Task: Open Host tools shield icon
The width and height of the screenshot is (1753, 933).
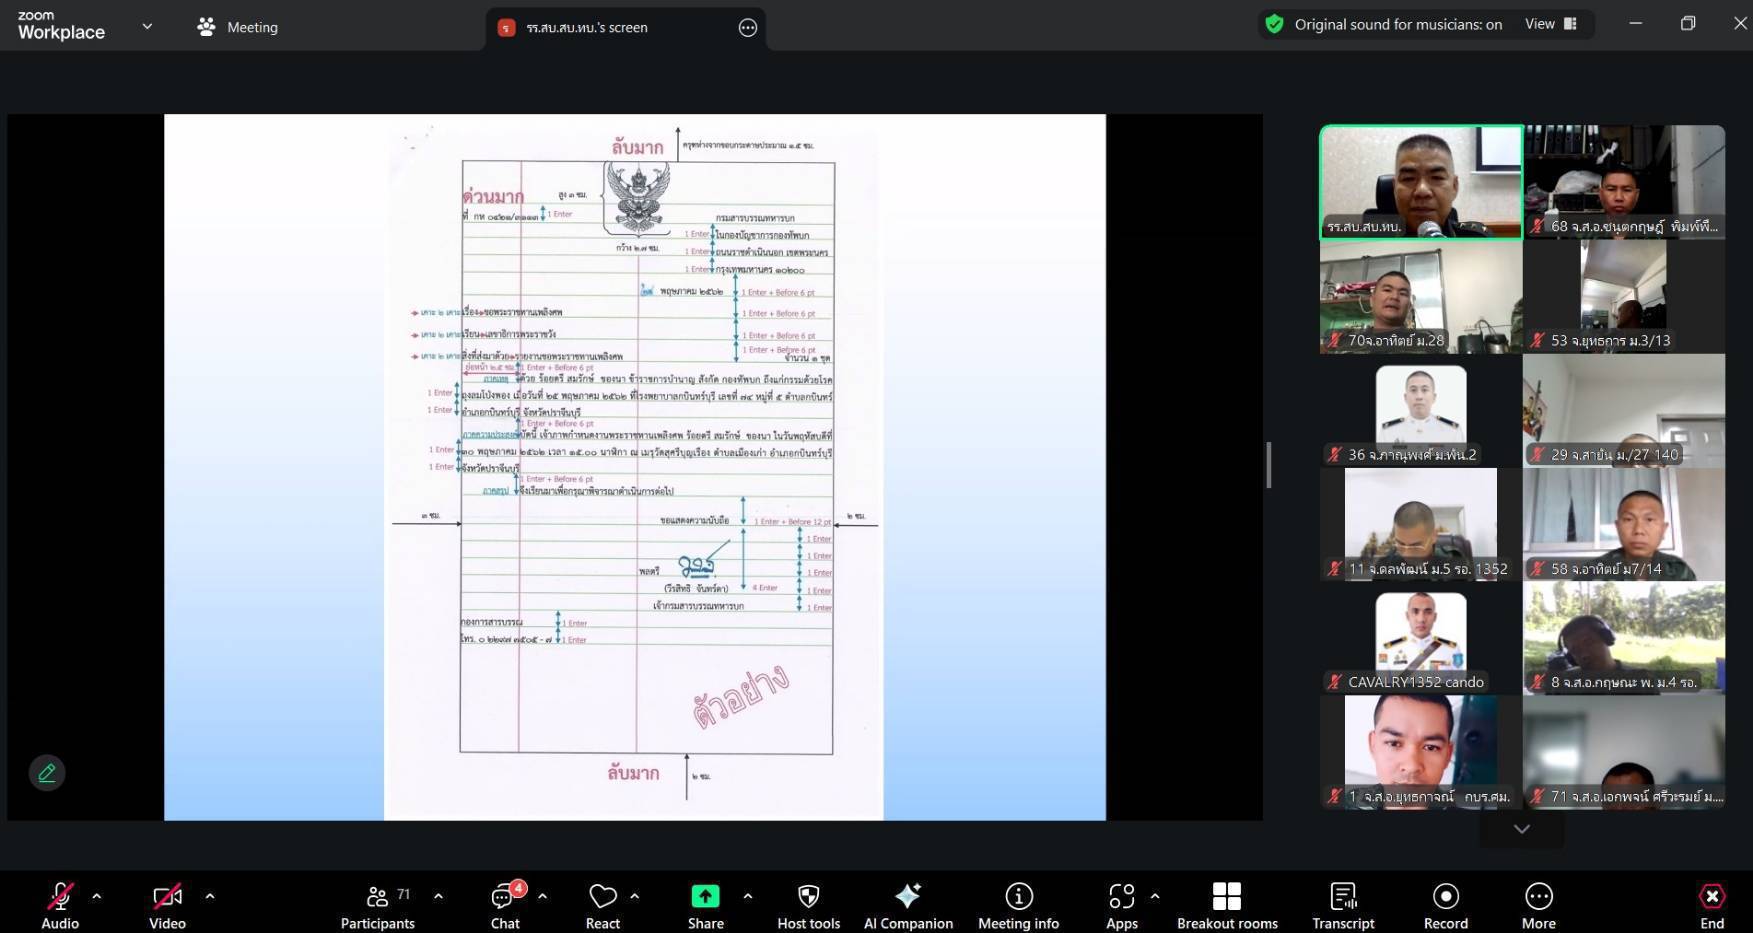Action: coord(808,905)
